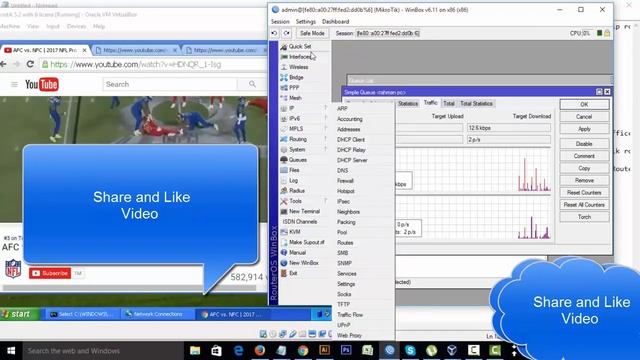
Task: Expand the Routing submenu
Action: pyautogui.click(x=304, y=139)
